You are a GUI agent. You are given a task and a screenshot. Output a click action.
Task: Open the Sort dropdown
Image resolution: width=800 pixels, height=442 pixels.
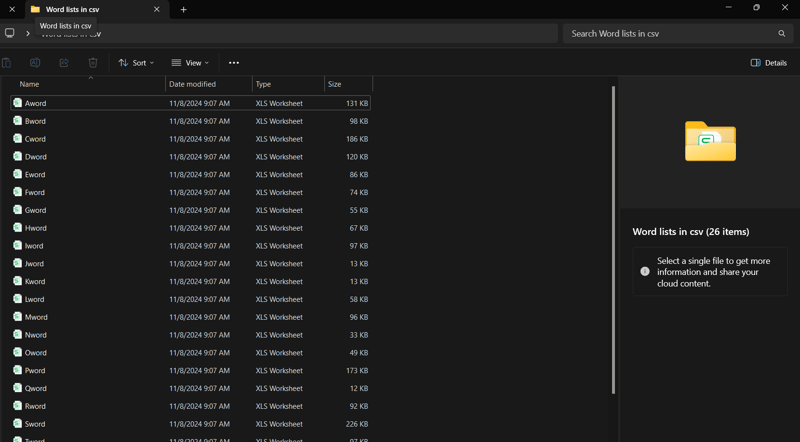(136, 62)
